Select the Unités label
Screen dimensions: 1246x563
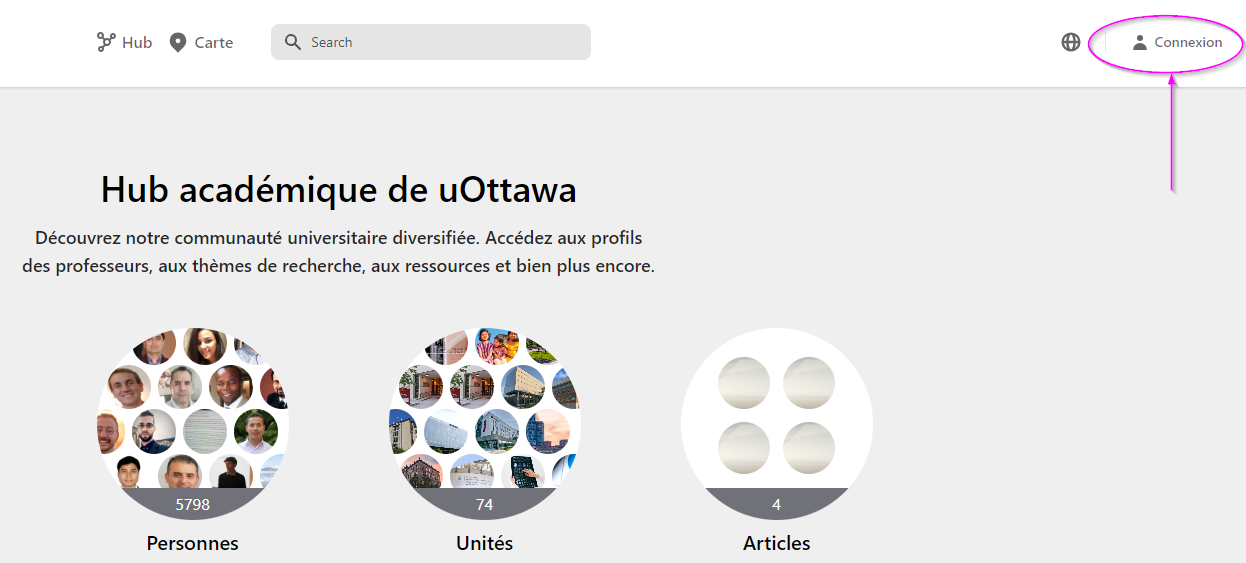[485, 543]
